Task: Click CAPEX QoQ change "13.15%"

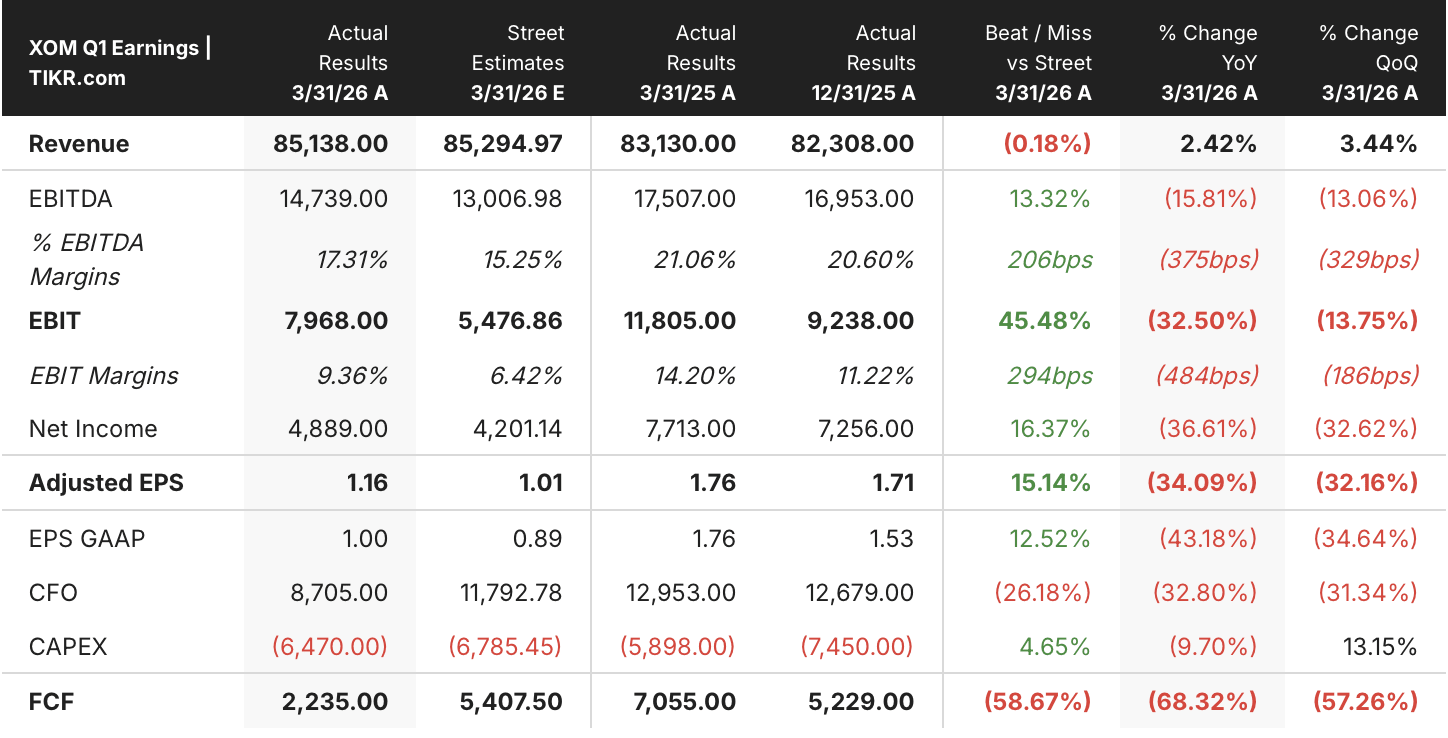Action: [1380, 647]
